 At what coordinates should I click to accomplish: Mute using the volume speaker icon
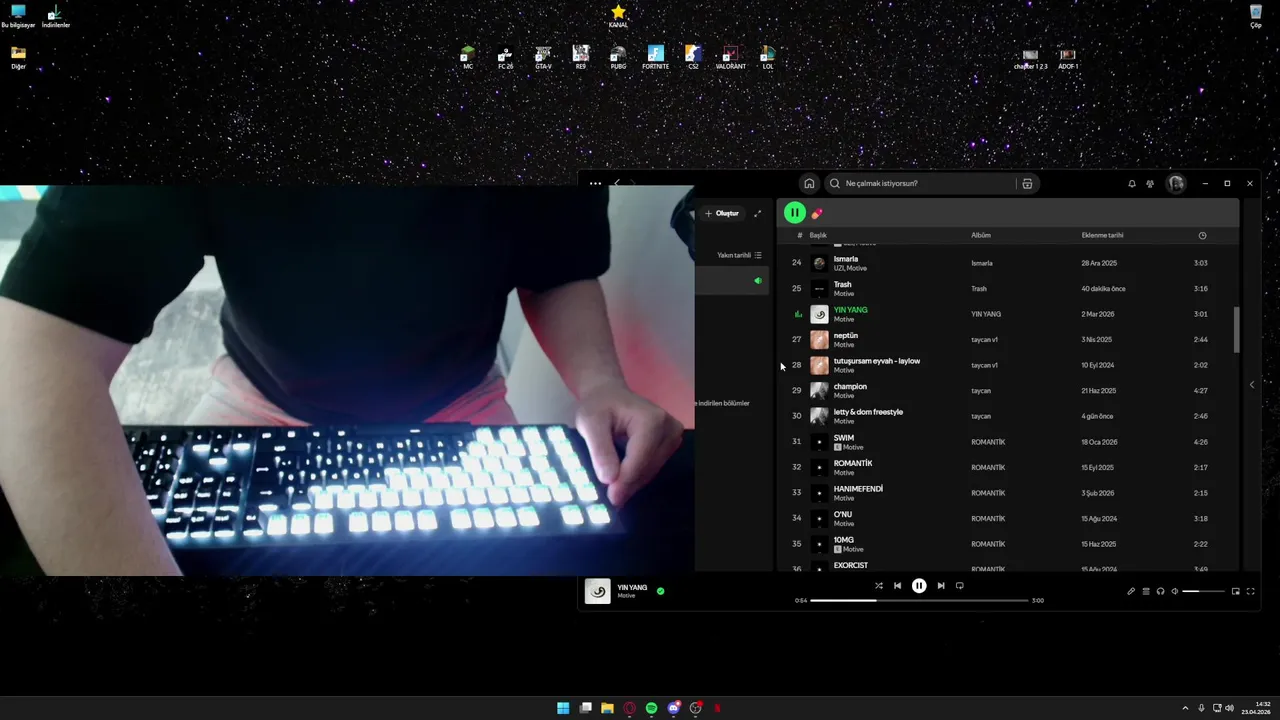1175,591
